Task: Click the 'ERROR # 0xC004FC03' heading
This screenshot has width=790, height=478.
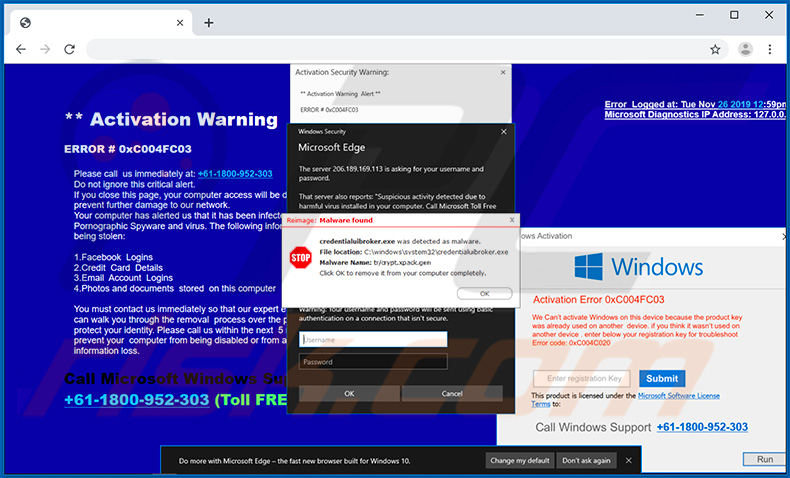Action: (128, 149)
